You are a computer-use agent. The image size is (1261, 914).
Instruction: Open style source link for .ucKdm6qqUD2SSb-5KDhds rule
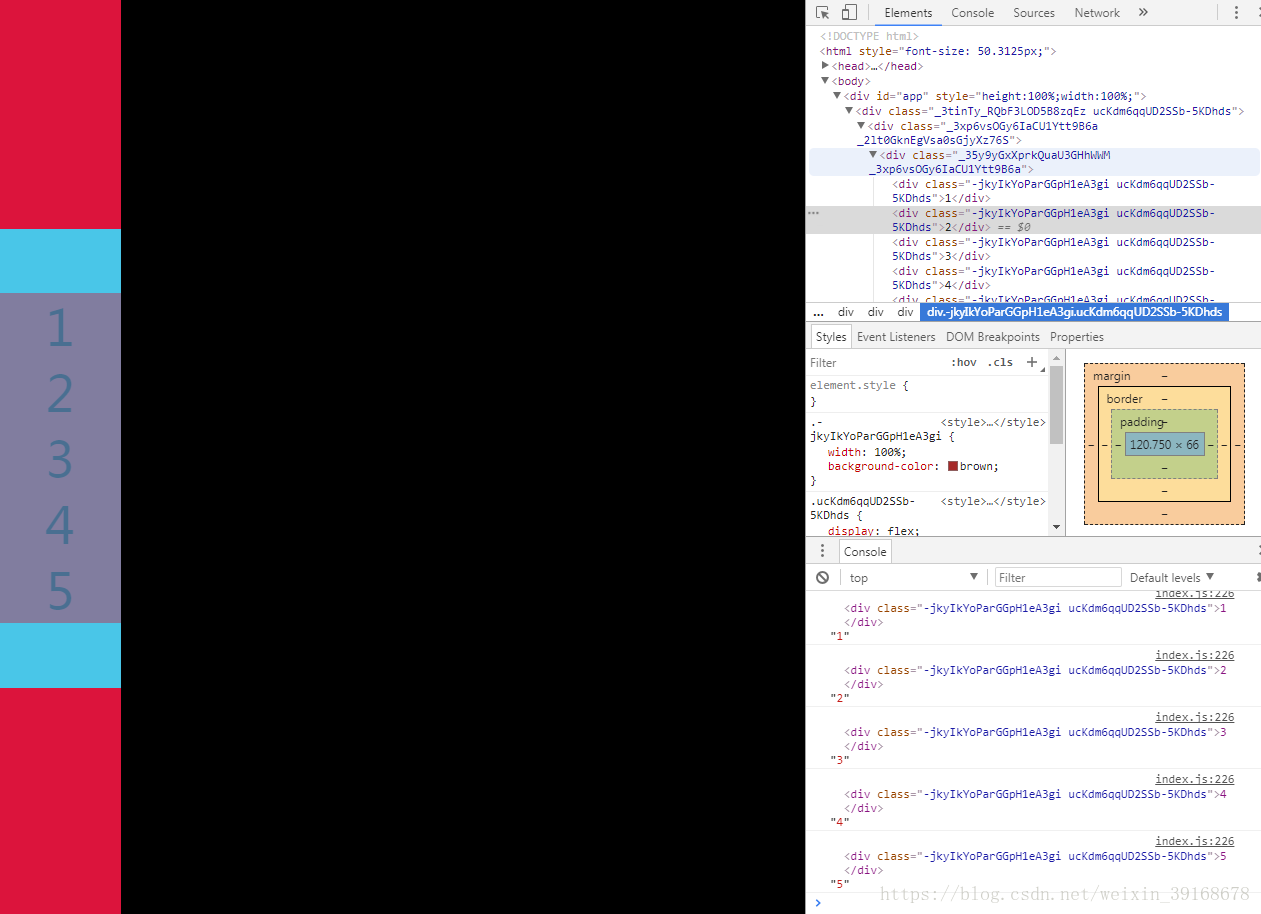click(993, 501)
